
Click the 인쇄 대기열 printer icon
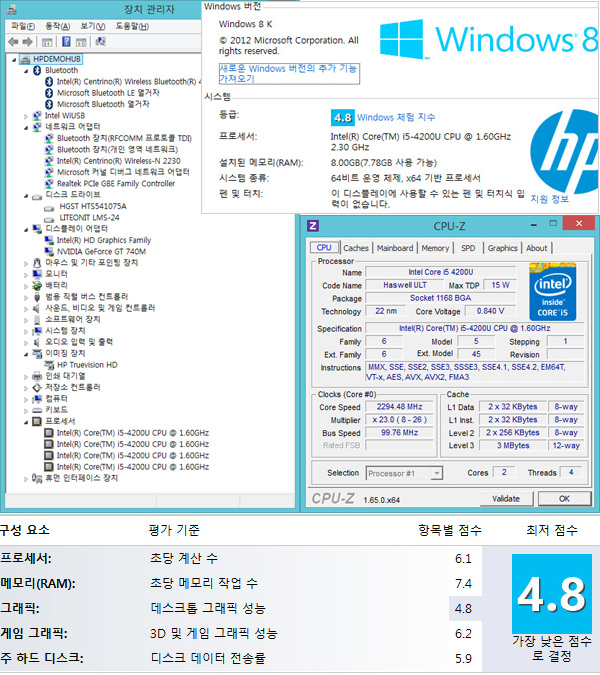point(37,376)
